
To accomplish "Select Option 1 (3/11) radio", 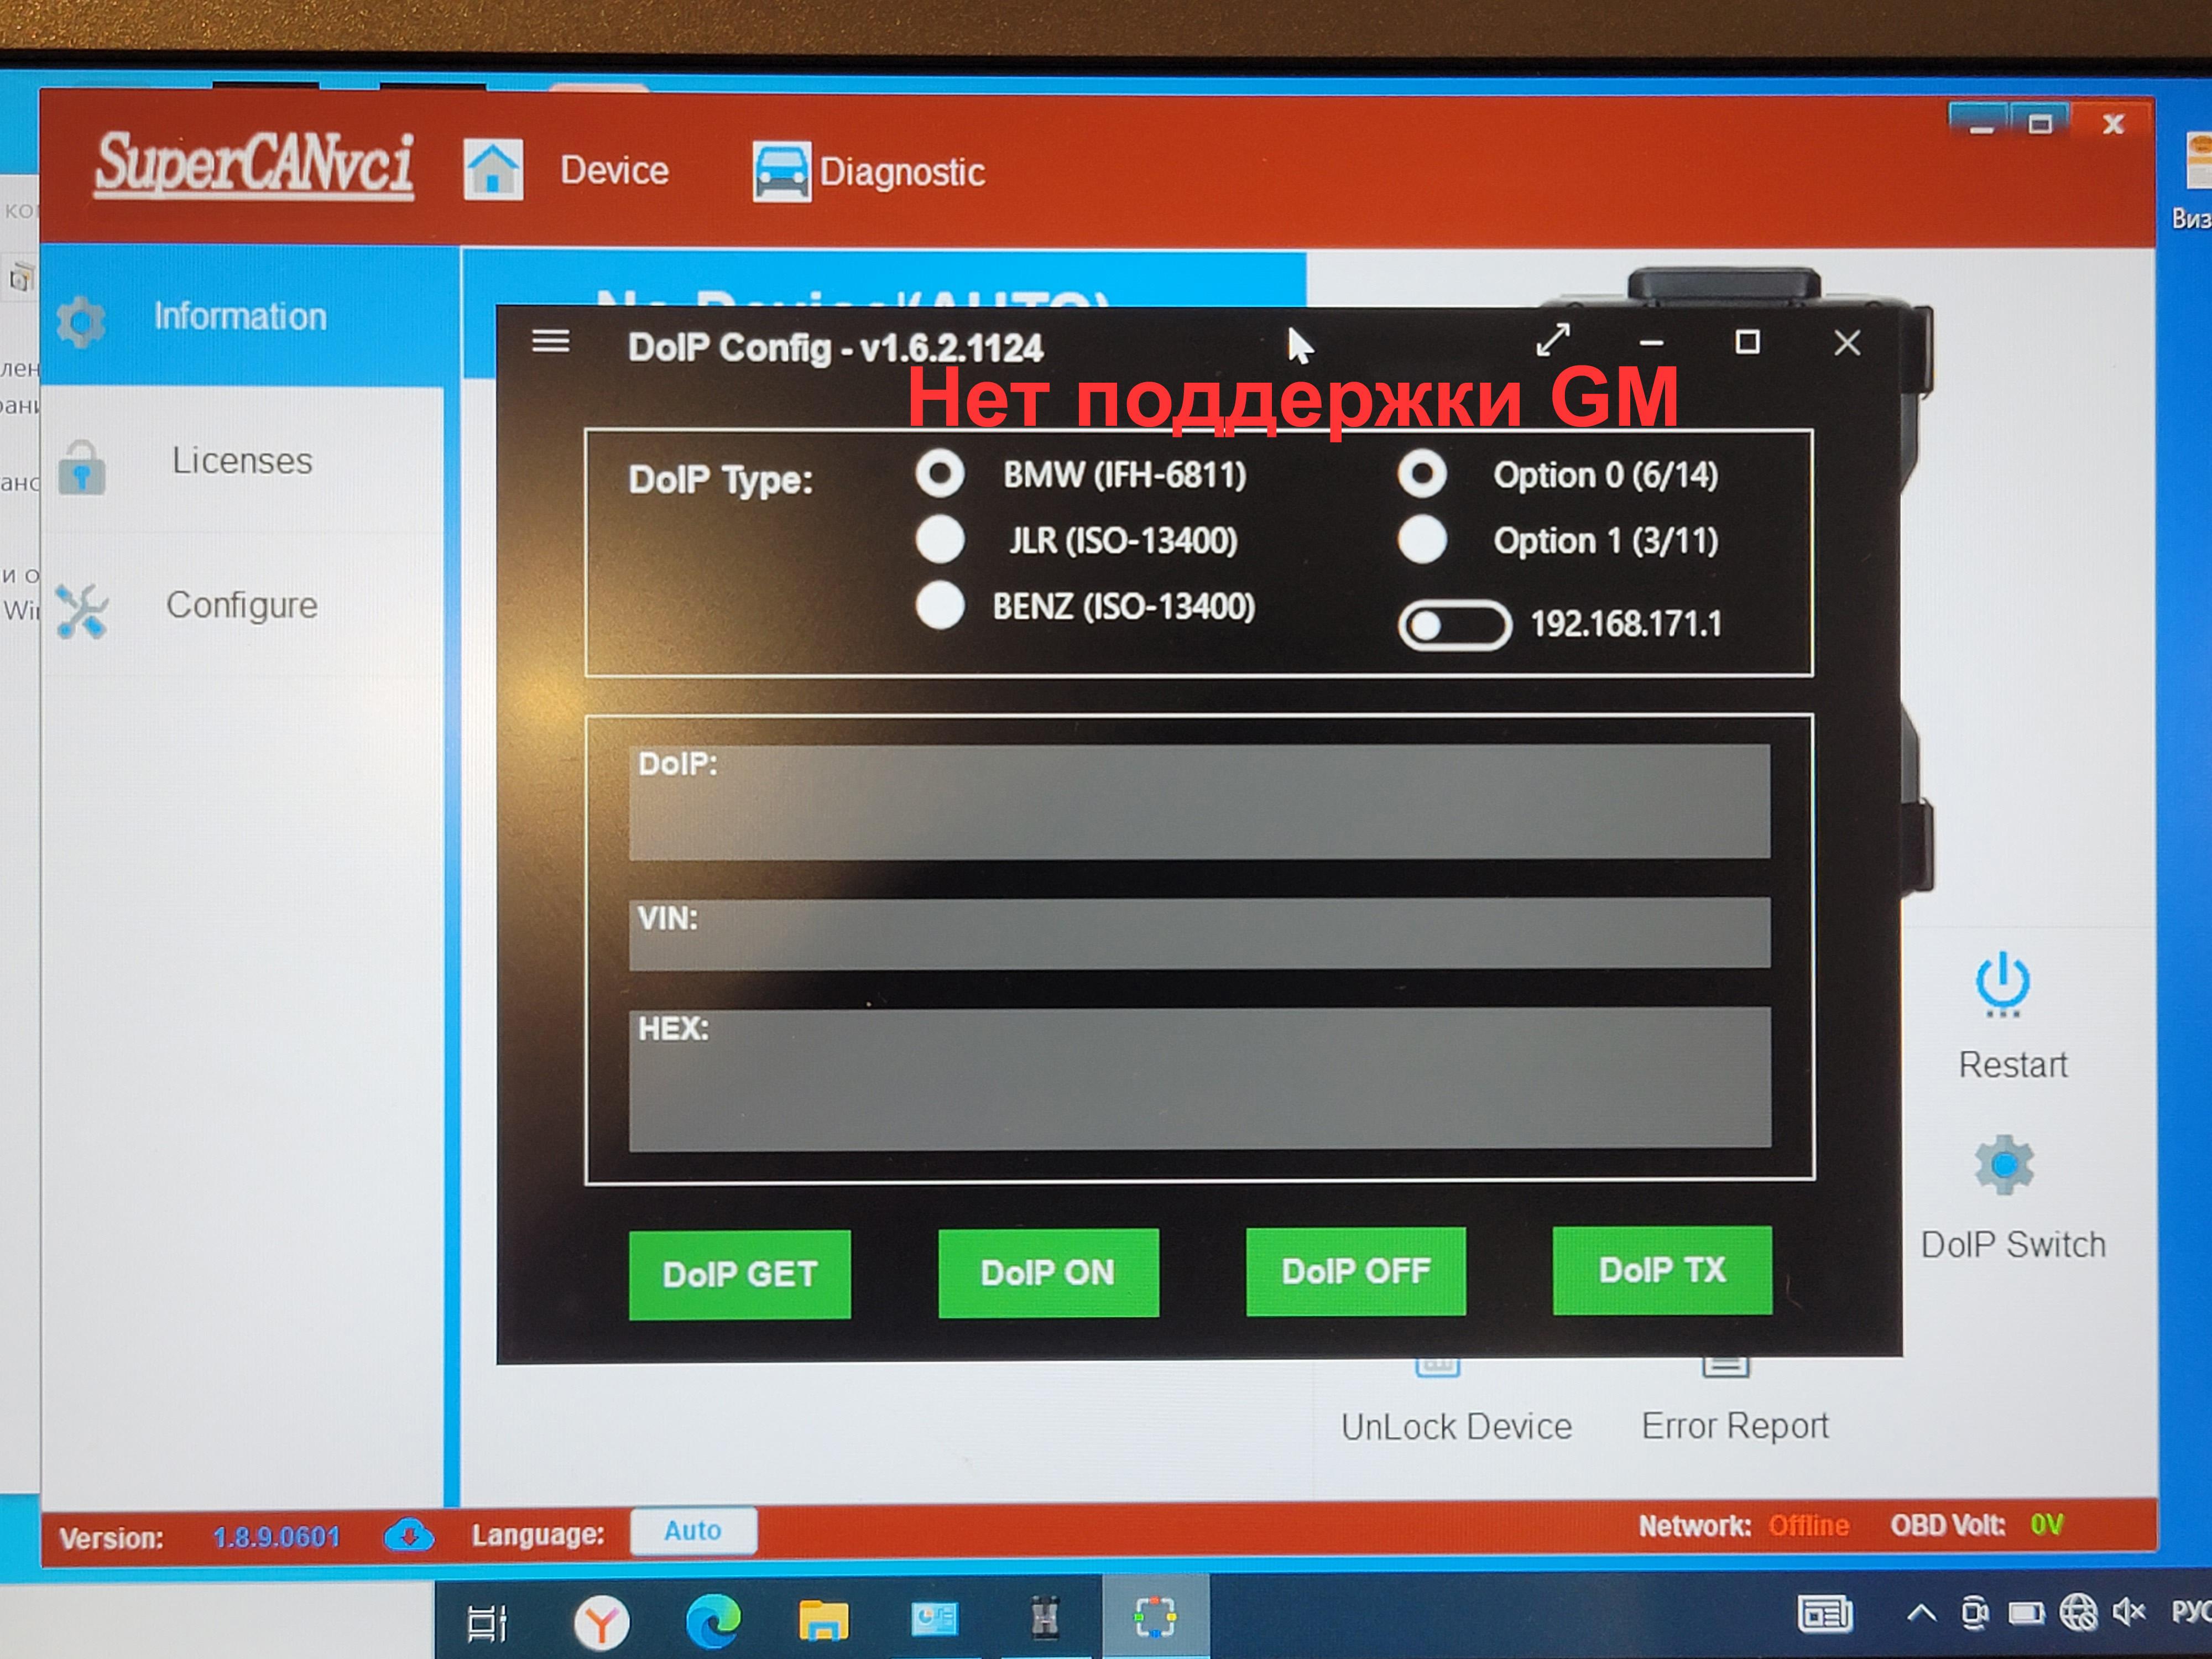I will click(1422, 539).
